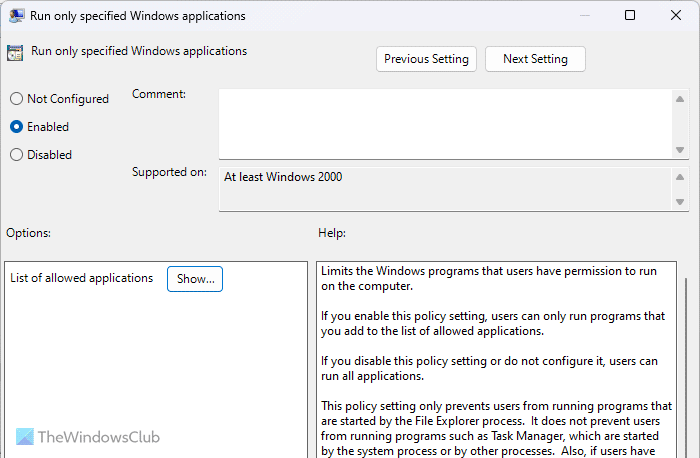This screenshot has height=458, width=700.
Task: Click the policy icon in title bar
Action: point(17,16)
